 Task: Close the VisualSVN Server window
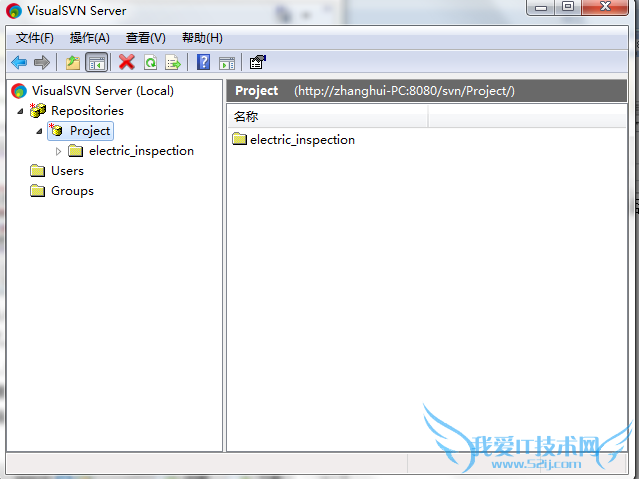pos(605,7)
